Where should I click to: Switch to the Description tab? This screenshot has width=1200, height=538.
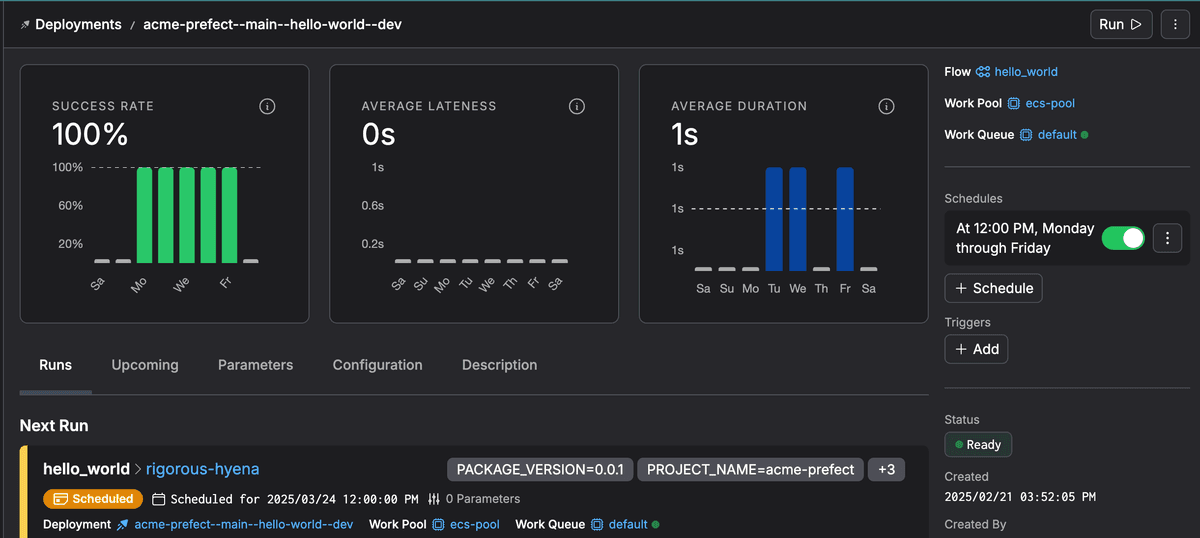500,365
